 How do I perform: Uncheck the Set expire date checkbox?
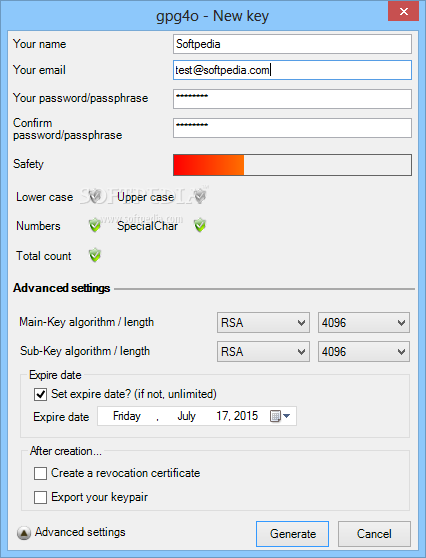tap(40, 394)
